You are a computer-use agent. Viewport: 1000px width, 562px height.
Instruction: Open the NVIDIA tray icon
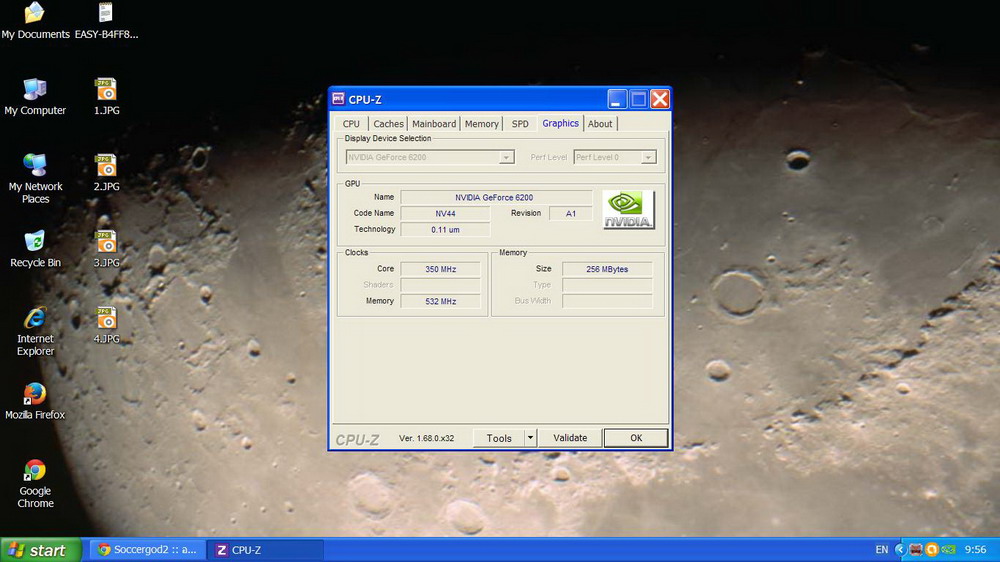pos(948,549)
